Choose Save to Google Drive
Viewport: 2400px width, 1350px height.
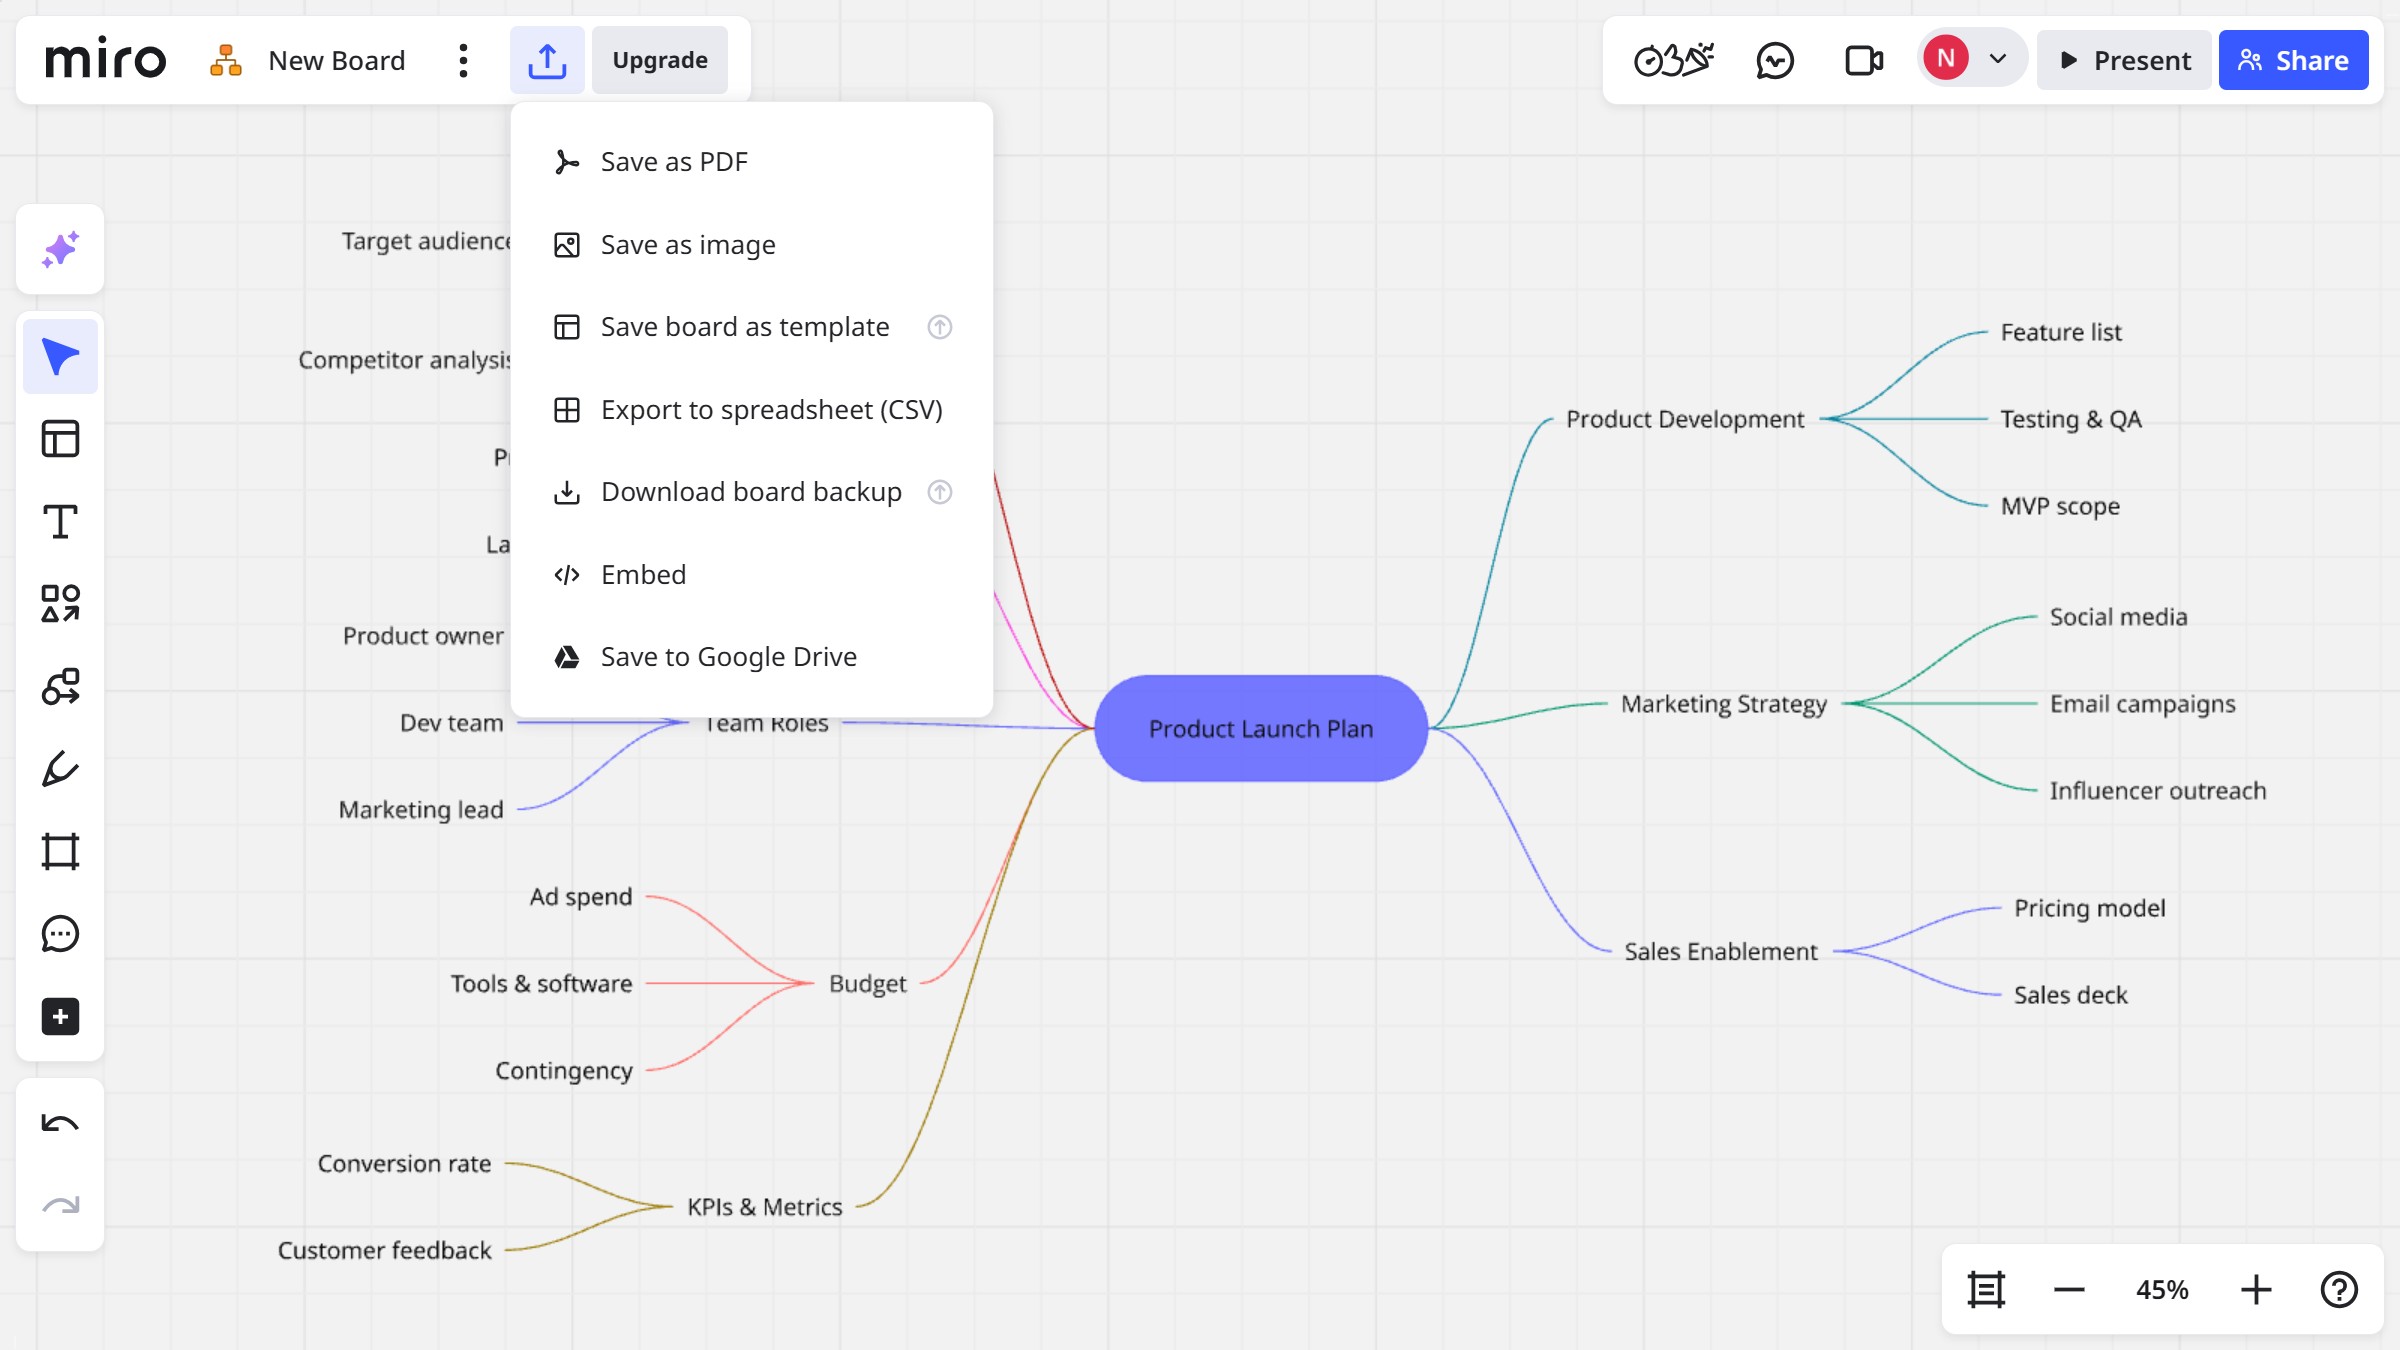pyautogui.click(x=728, y=657)
